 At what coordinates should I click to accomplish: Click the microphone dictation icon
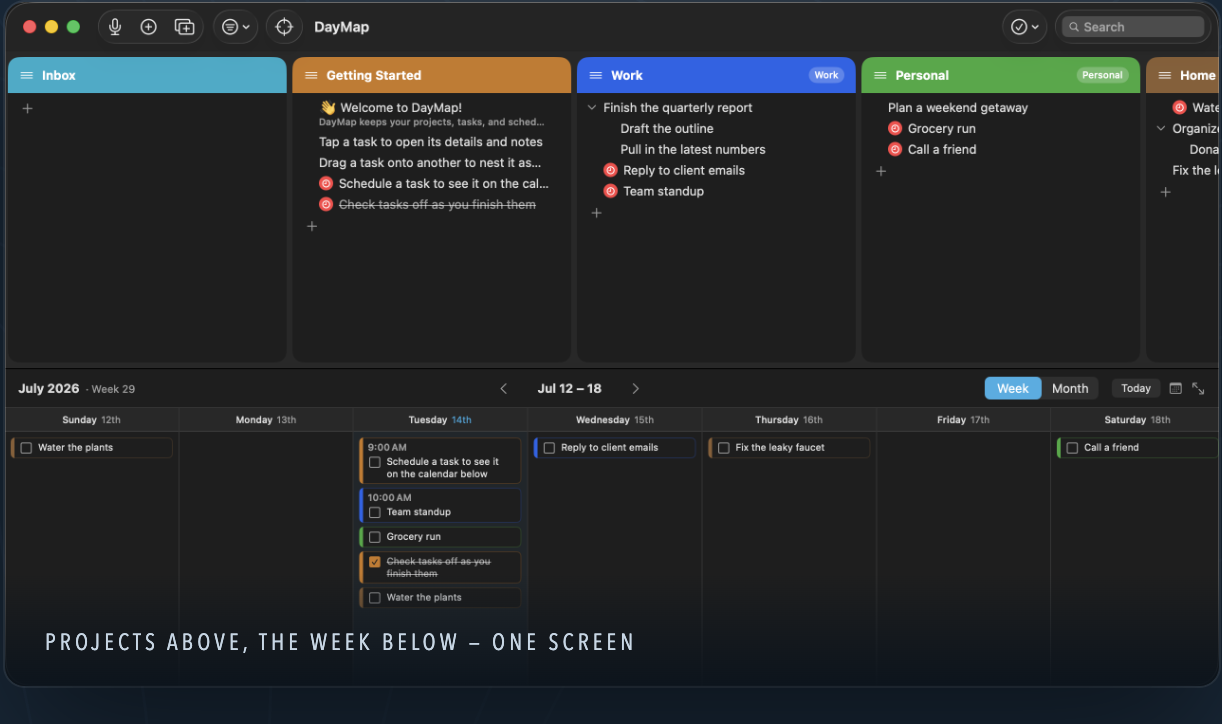tap(115, 27)
